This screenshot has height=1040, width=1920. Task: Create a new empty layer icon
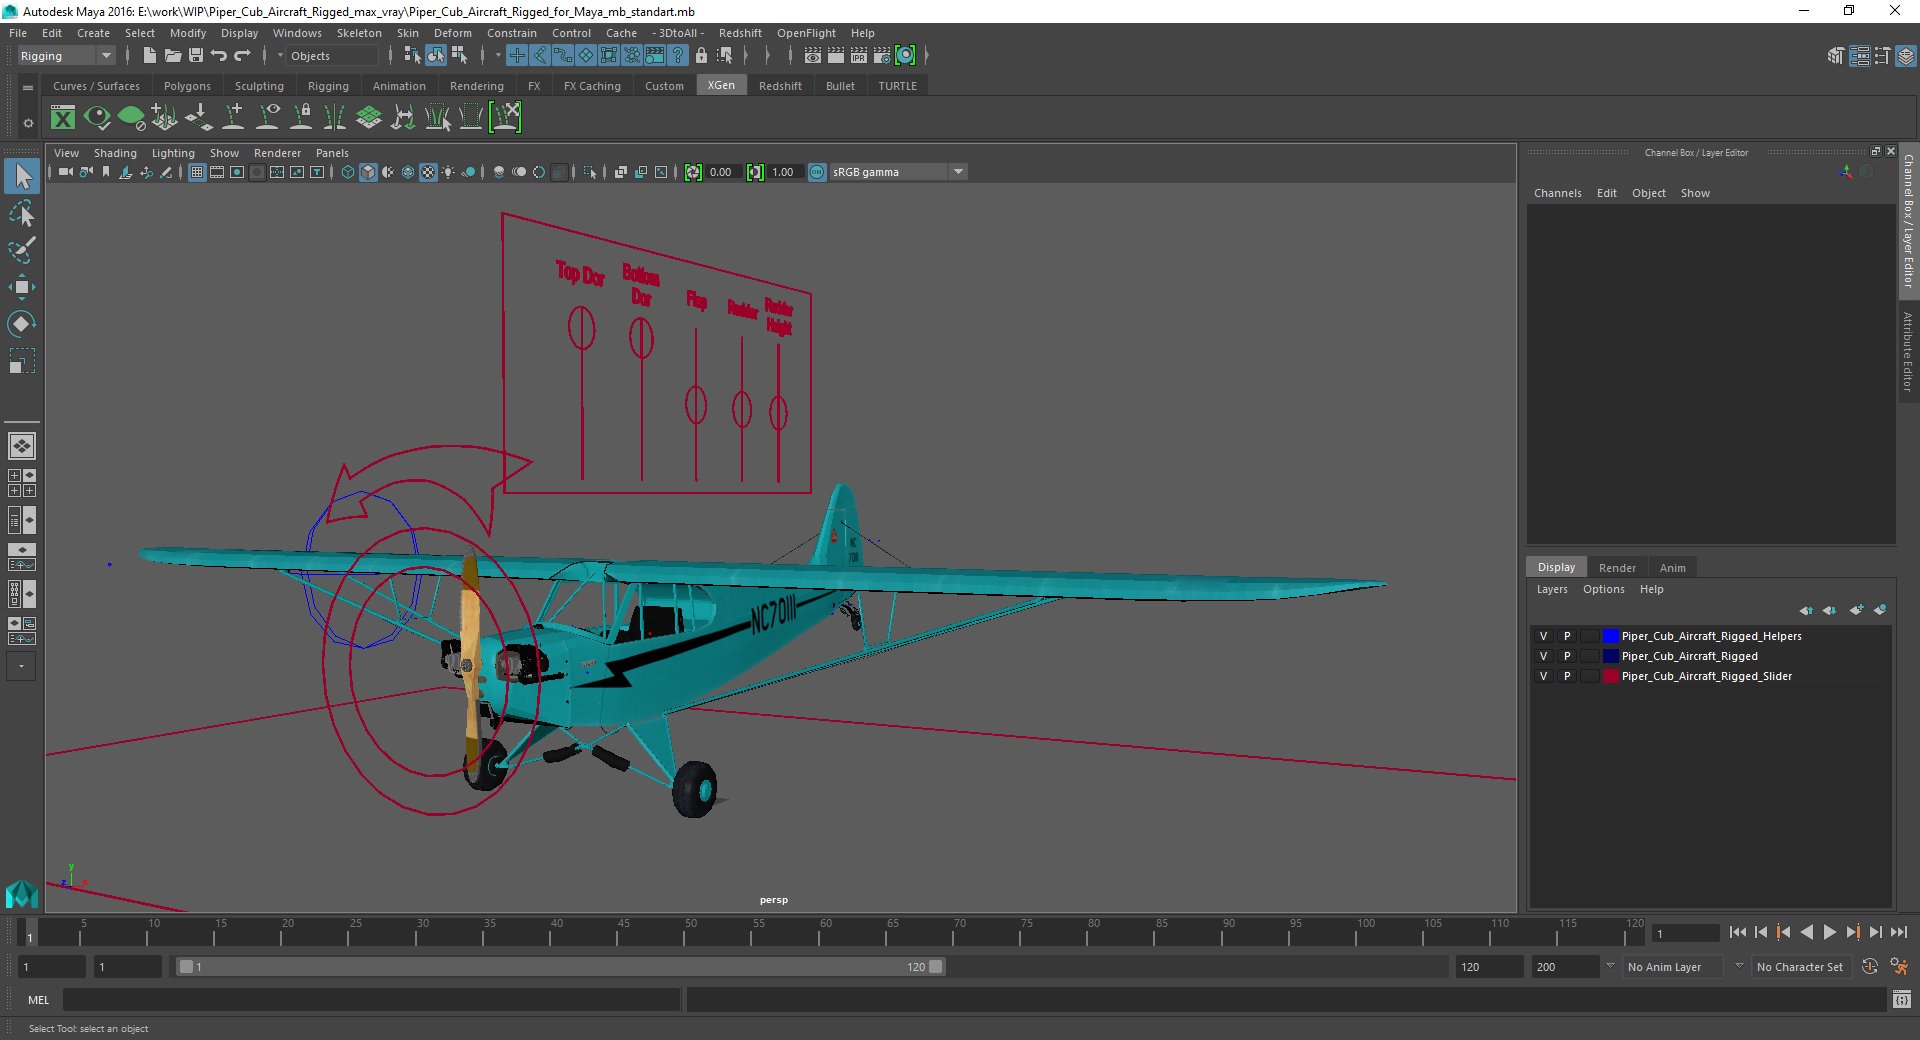coord(1857,610)
